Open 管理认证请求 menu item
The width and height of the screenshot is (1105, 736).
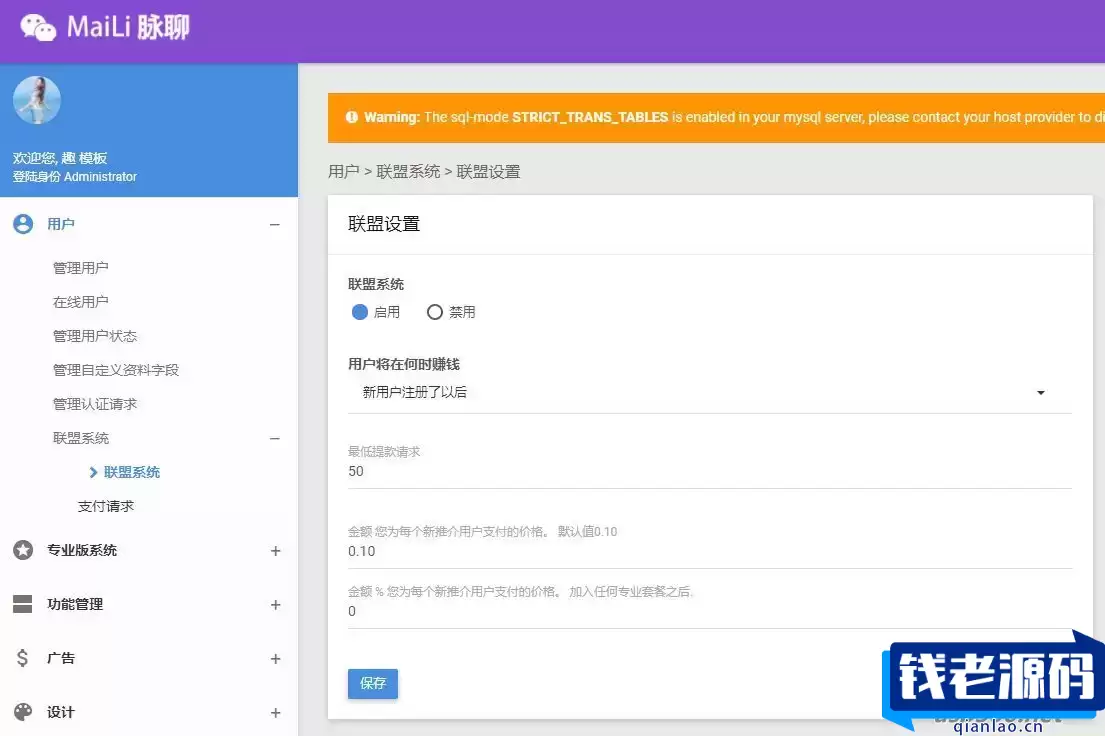pyautogui.click(x=94, y=404)
